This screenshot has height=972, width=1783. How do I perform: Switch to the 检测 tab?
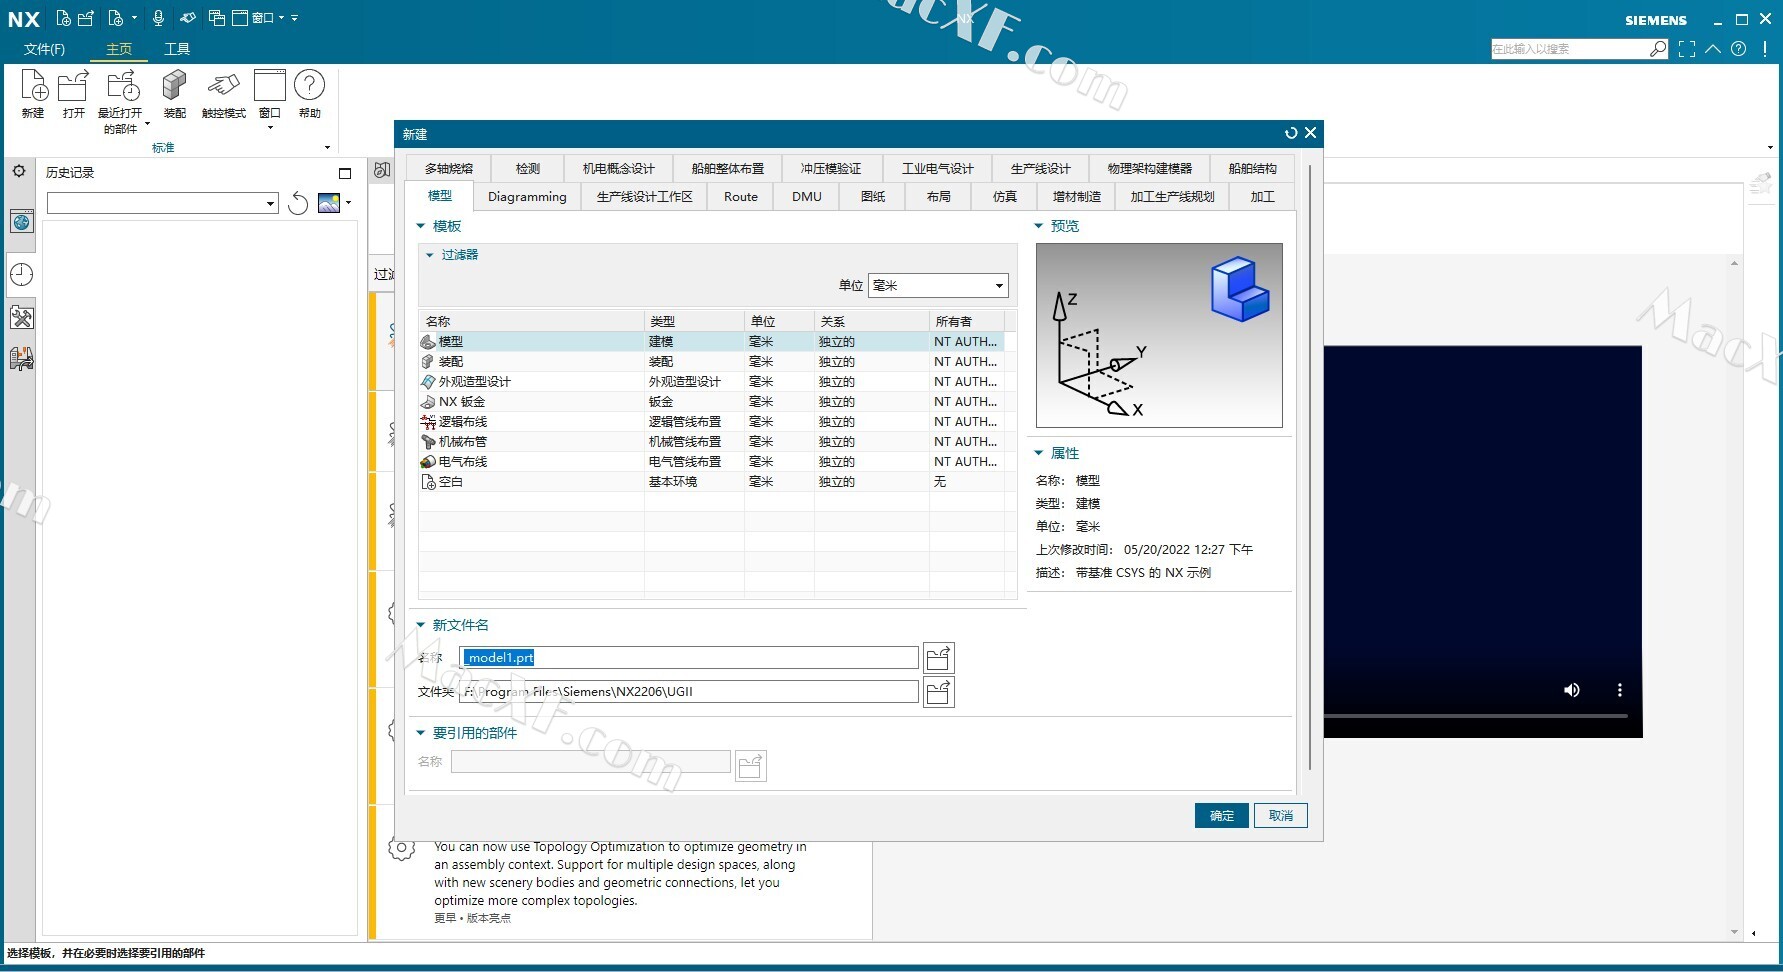528,169
